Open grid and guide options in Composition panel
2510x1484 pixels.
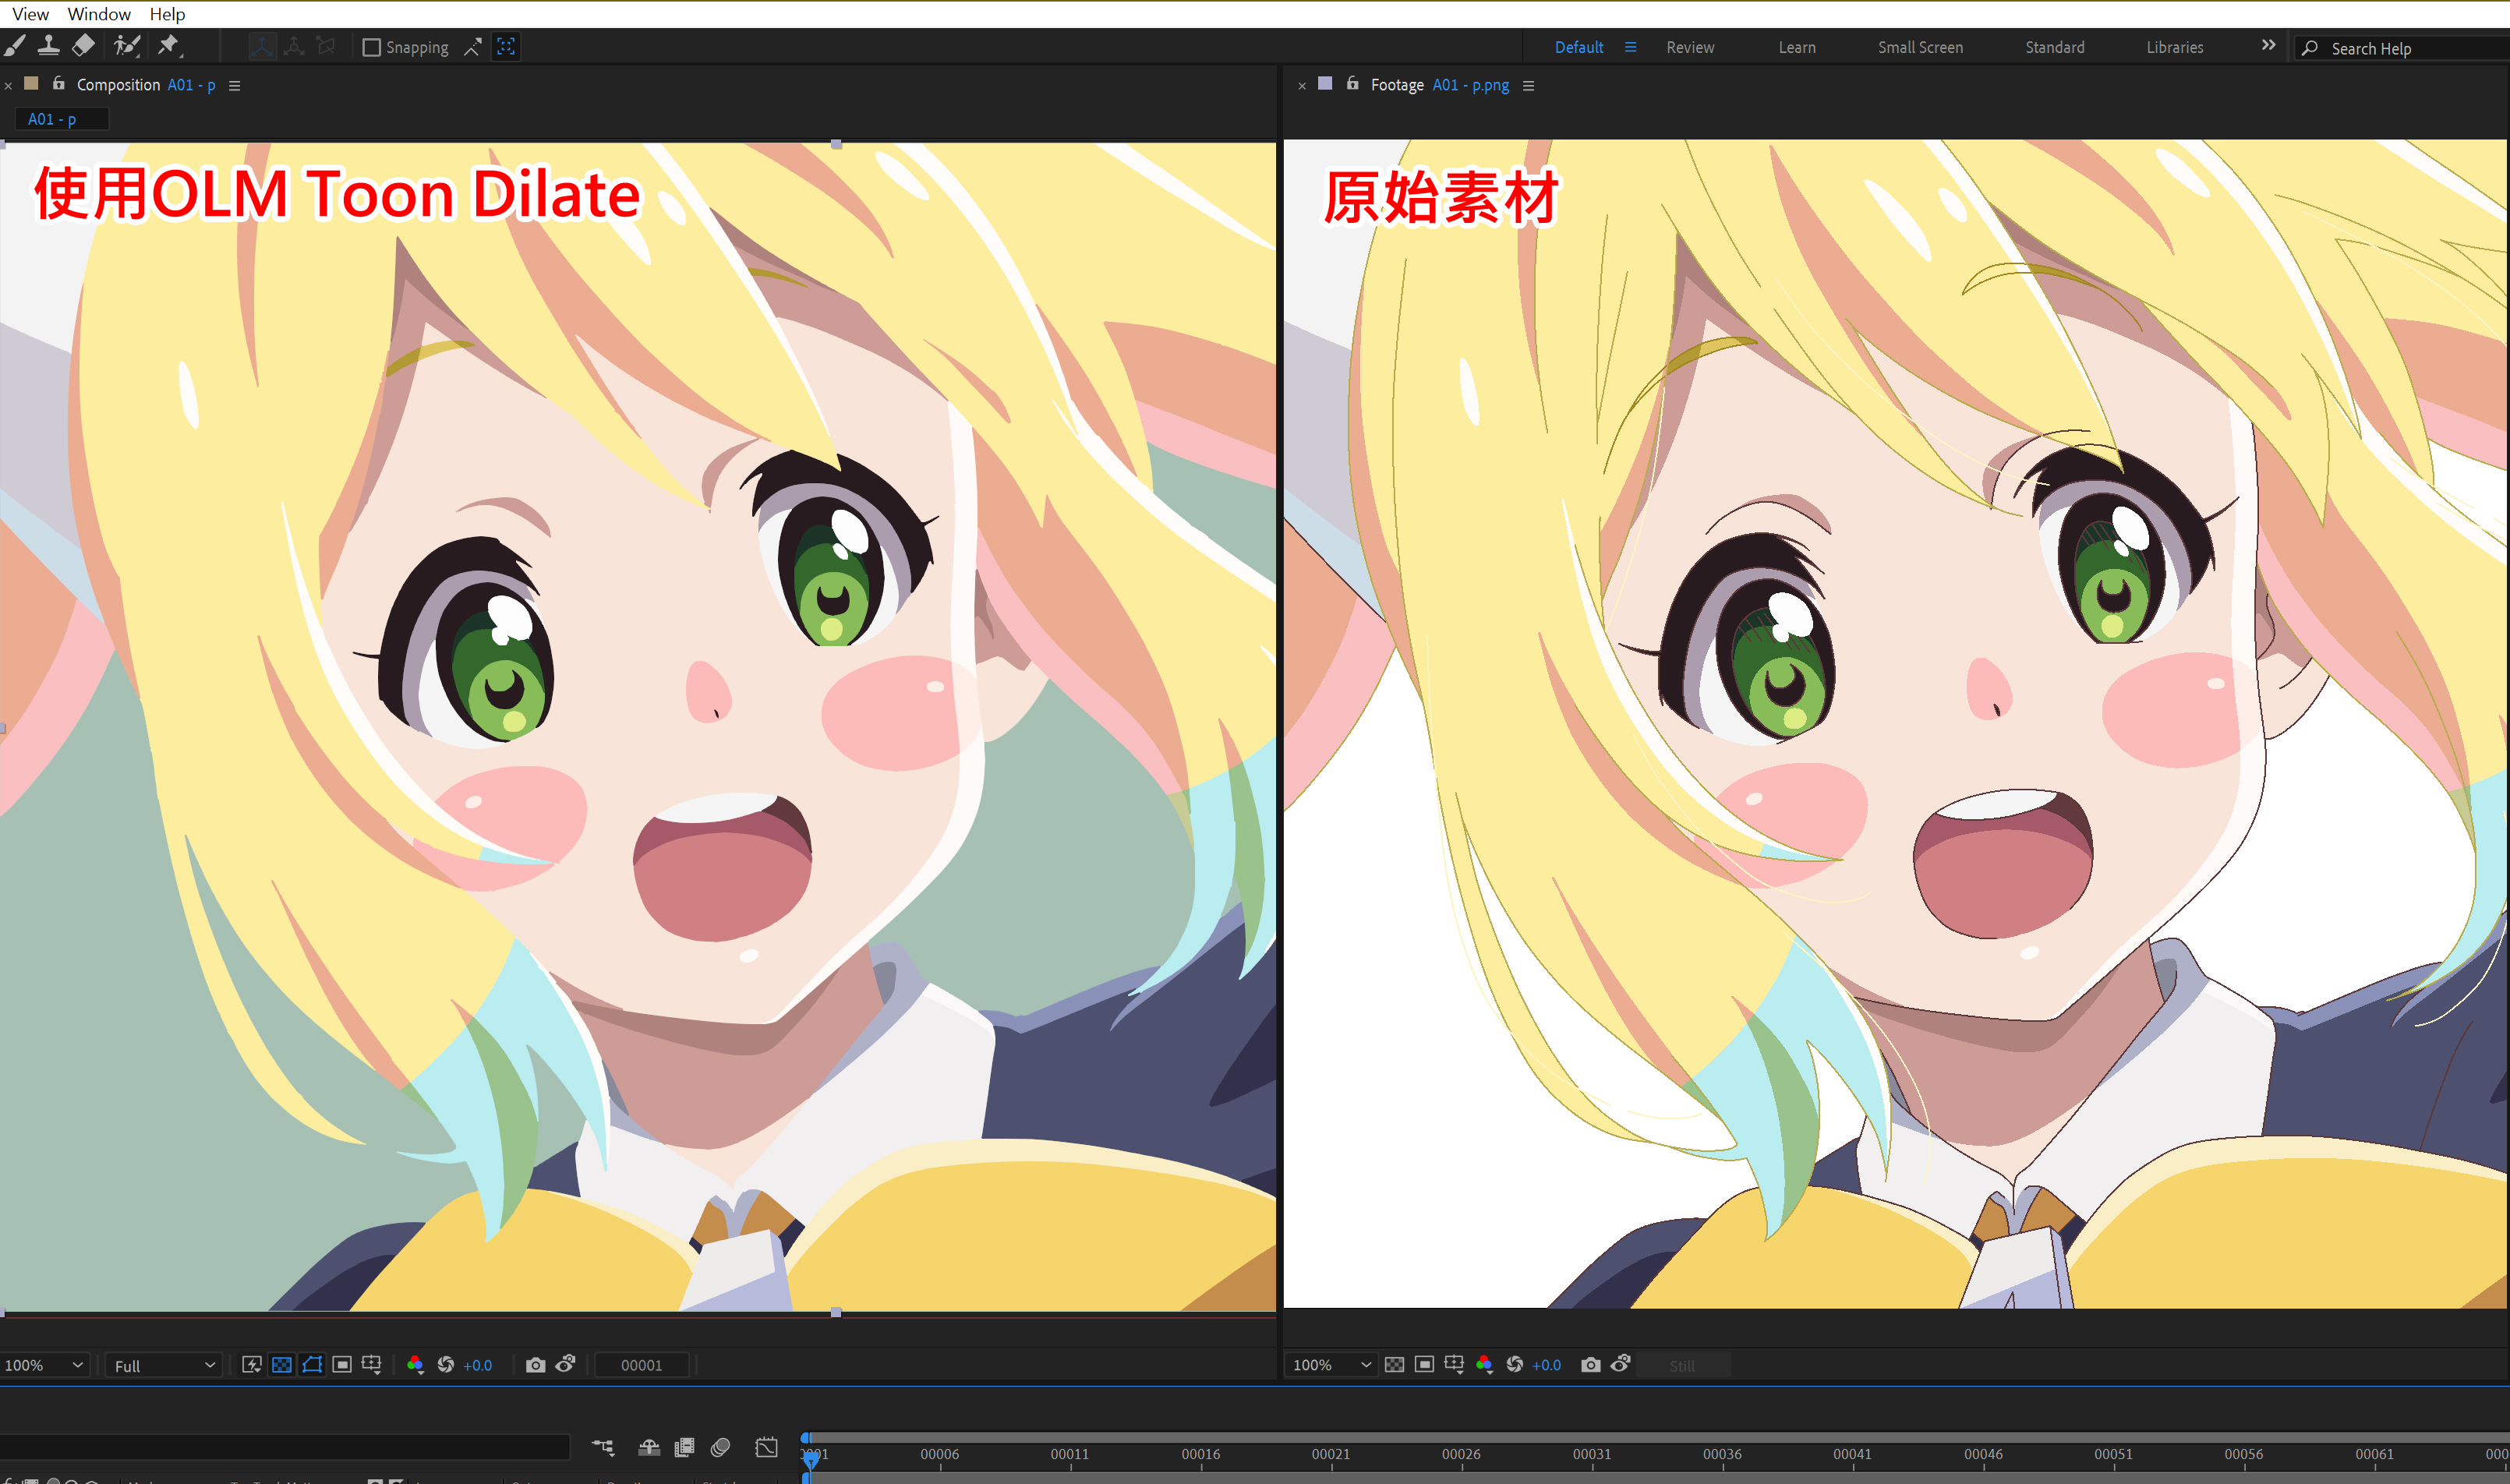point(372,1364)
